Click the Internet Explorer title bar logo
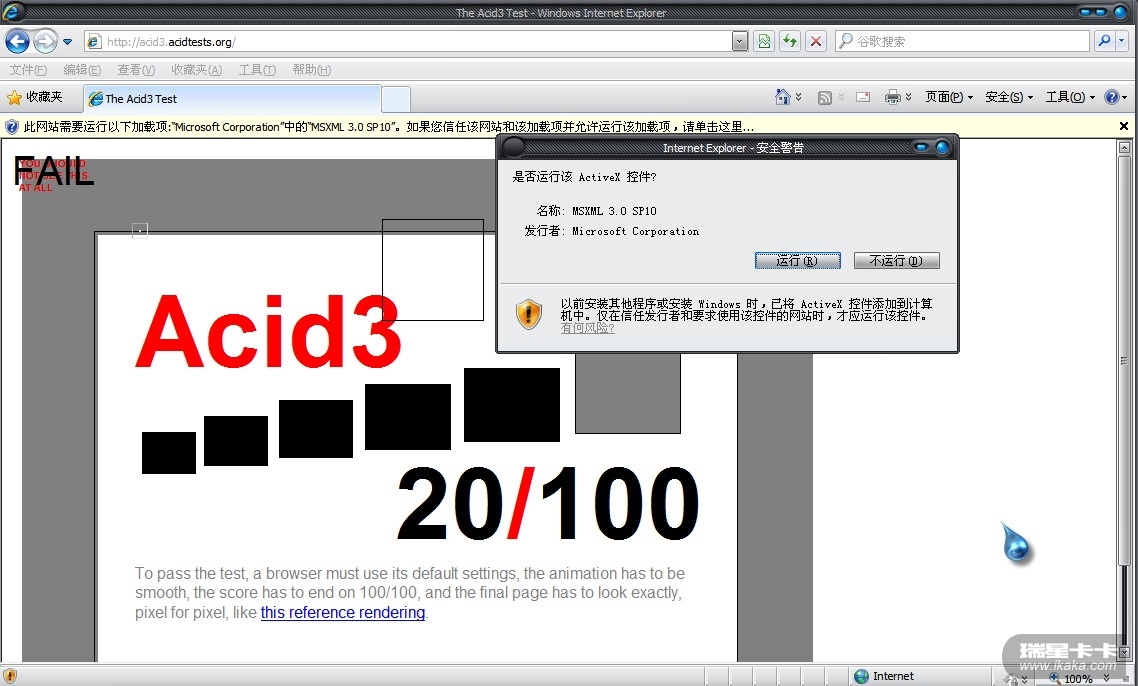 point(12,12)
